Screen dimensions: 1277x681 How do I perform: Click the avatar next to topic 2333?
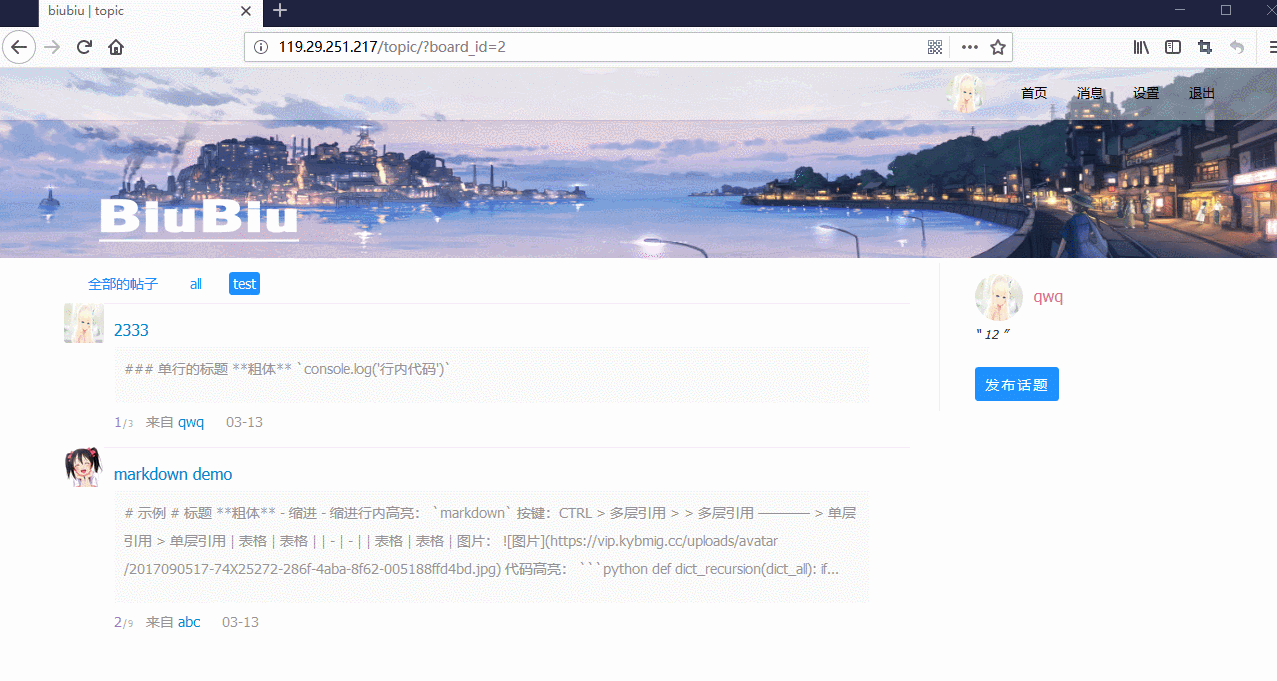(84, 324)
